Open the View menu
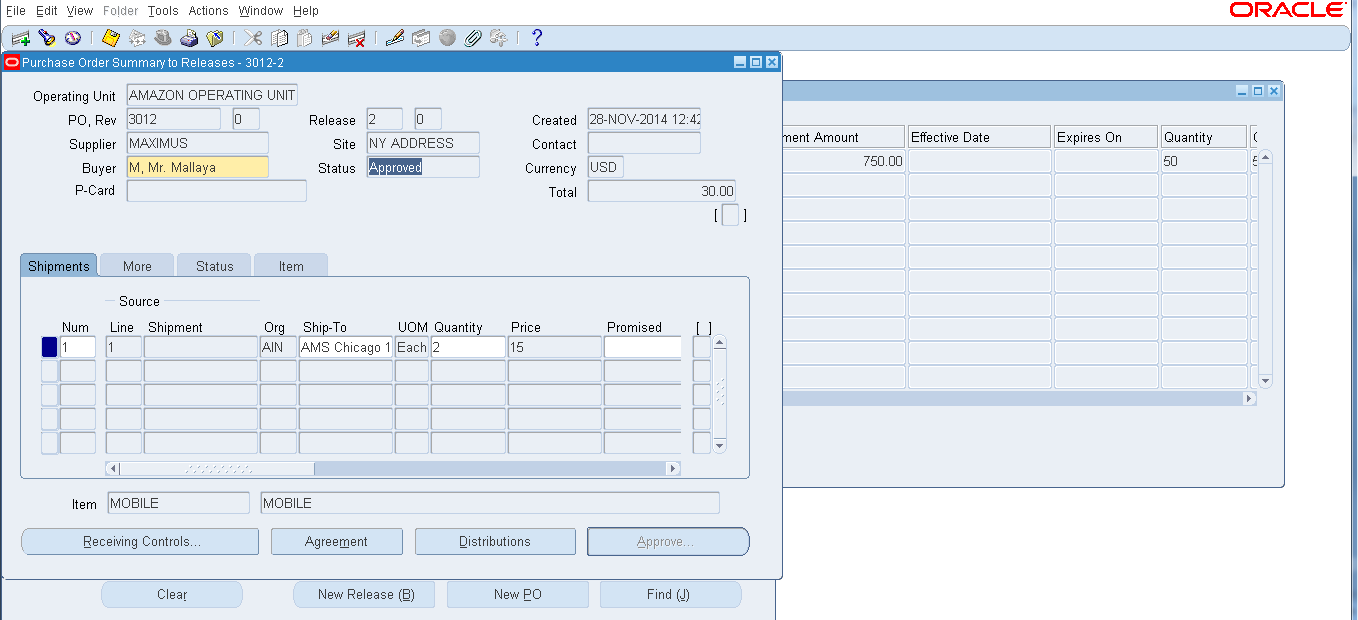The height and width of the screenshot is (620, 1358). [x=80, y=10]
